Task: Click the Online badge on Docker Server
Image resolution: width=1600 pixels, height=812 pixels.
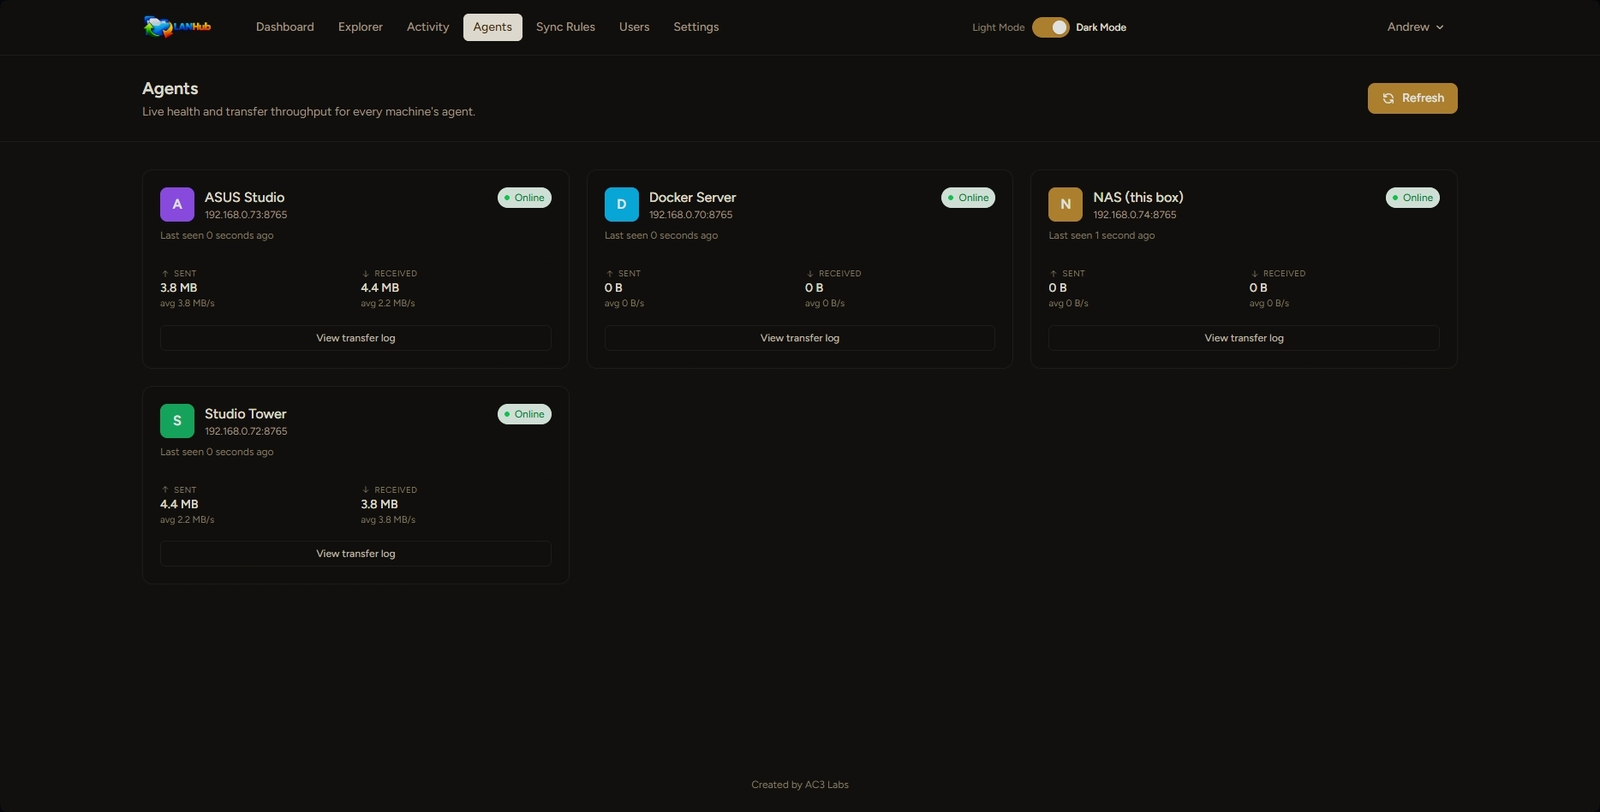Action: (x=968, y=198)
